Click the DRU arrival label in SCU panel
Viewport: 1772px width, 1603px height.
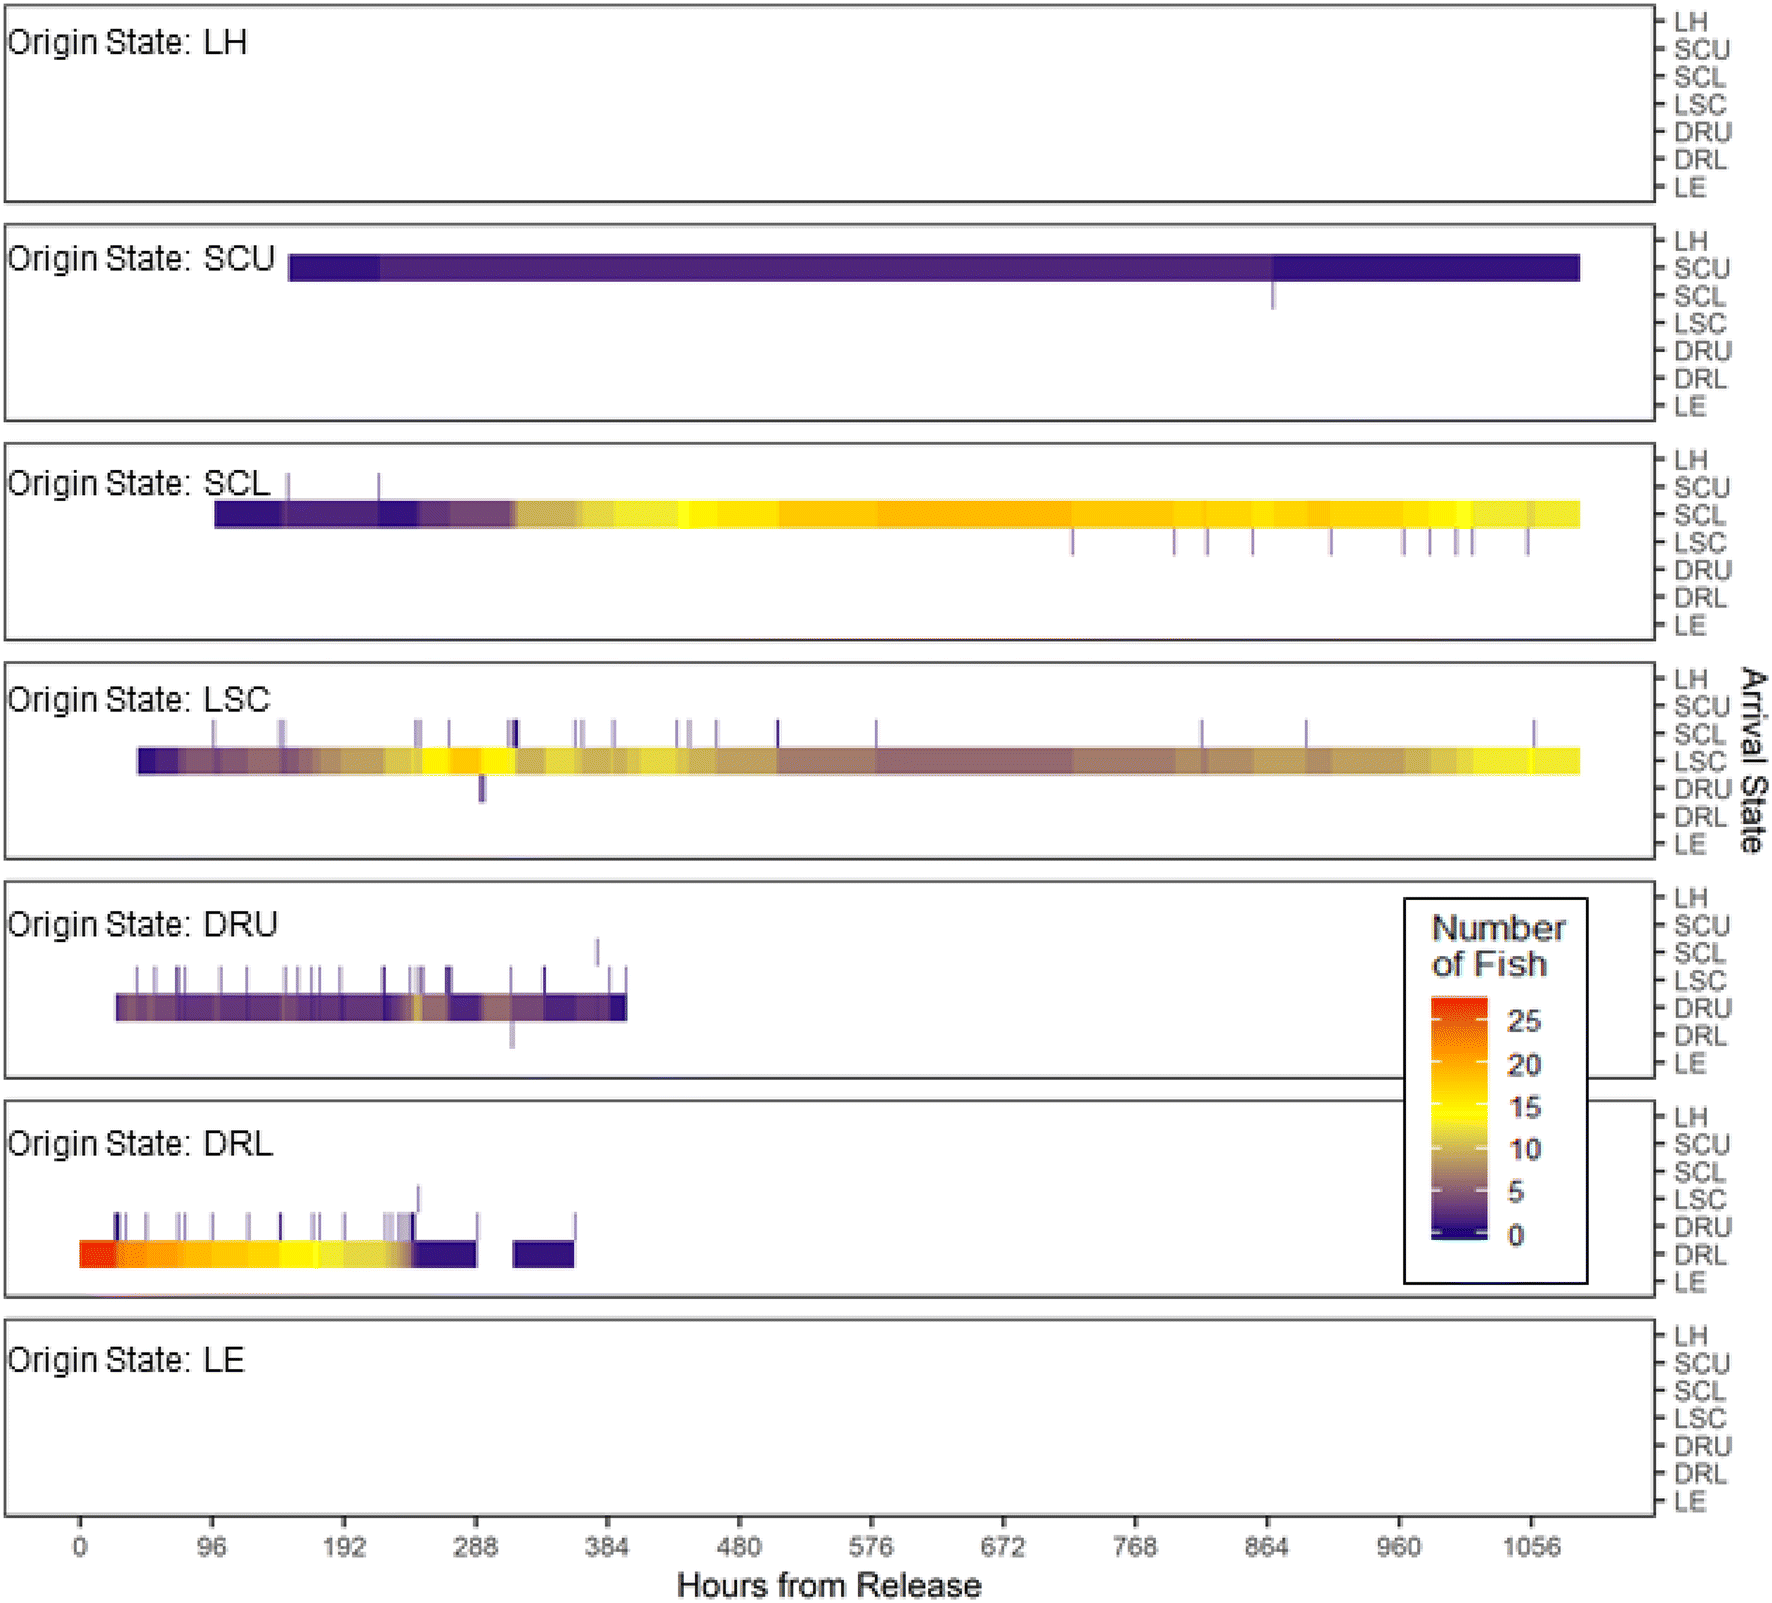(x=1703, y=351)
